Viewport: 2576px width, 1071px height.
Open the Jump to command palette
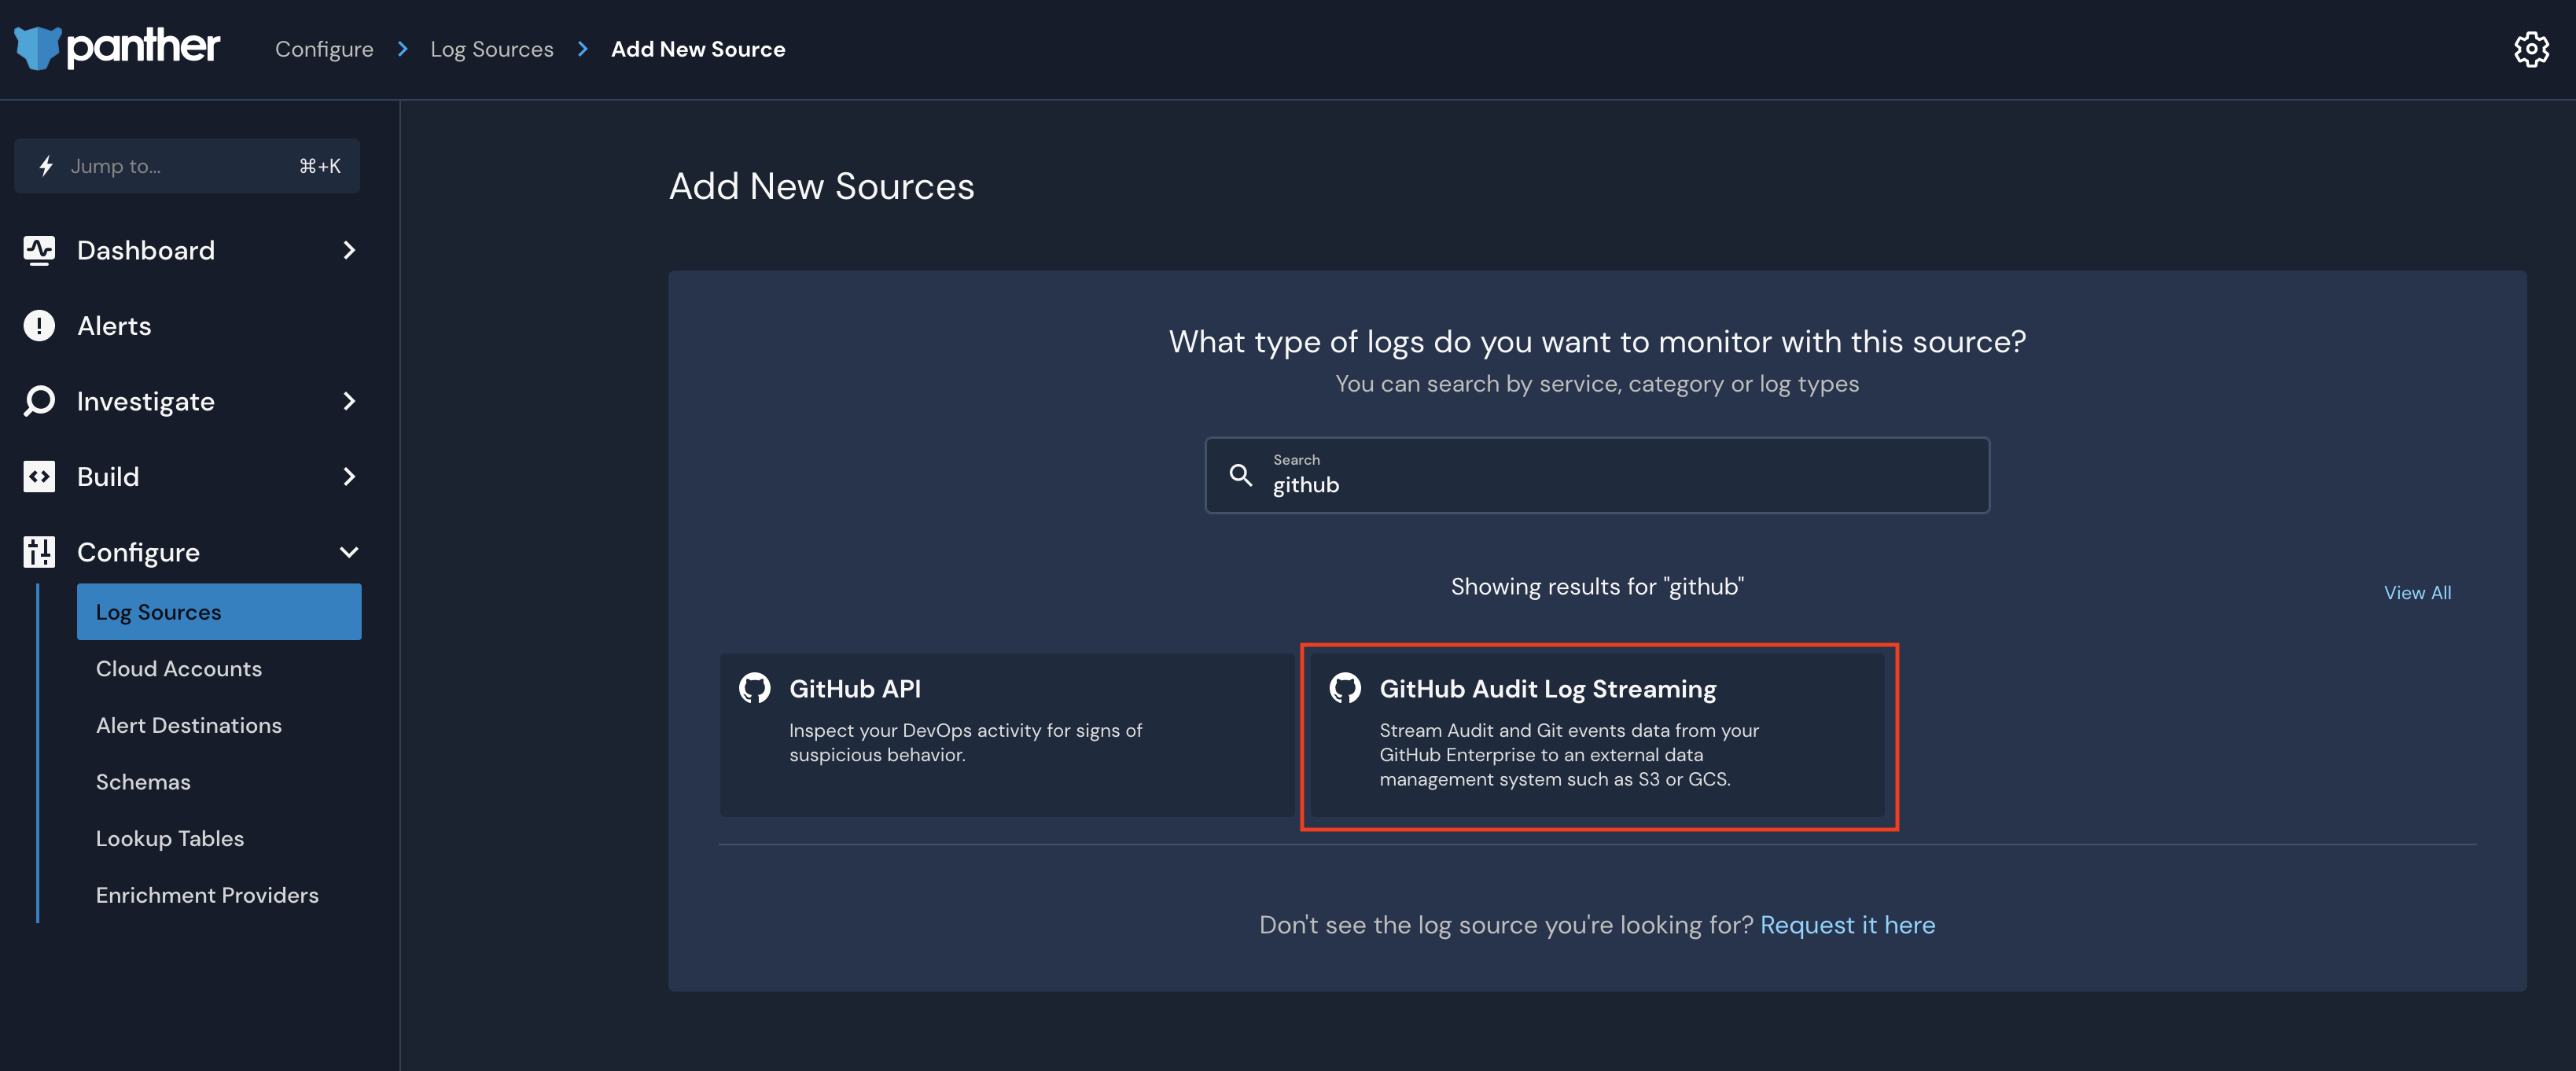coord(186,165)
